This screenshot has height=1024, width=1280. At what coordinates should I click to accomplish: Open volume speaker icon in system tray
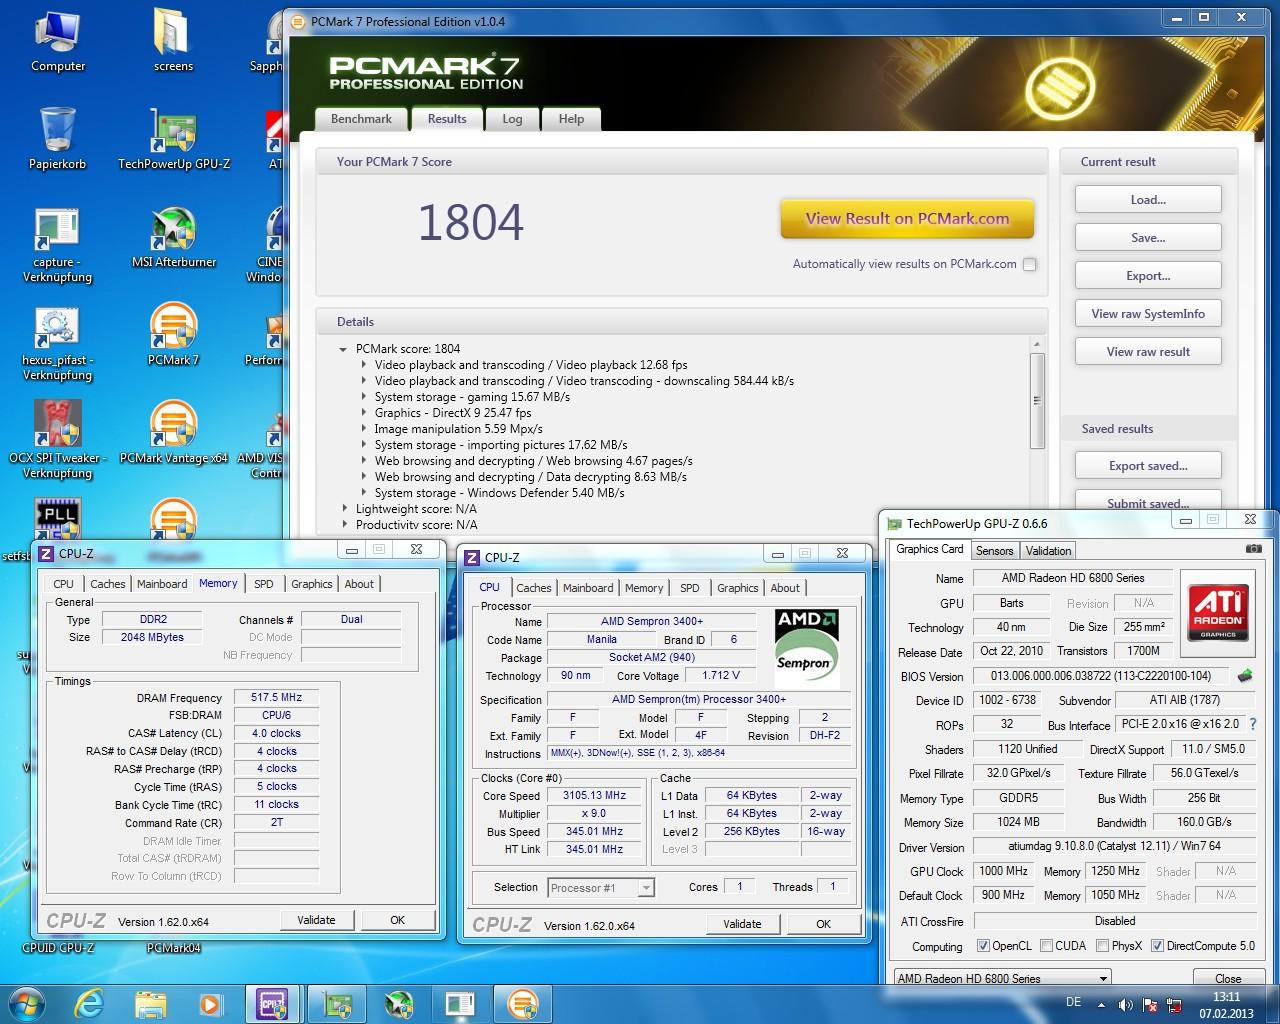[1125, 1005]
